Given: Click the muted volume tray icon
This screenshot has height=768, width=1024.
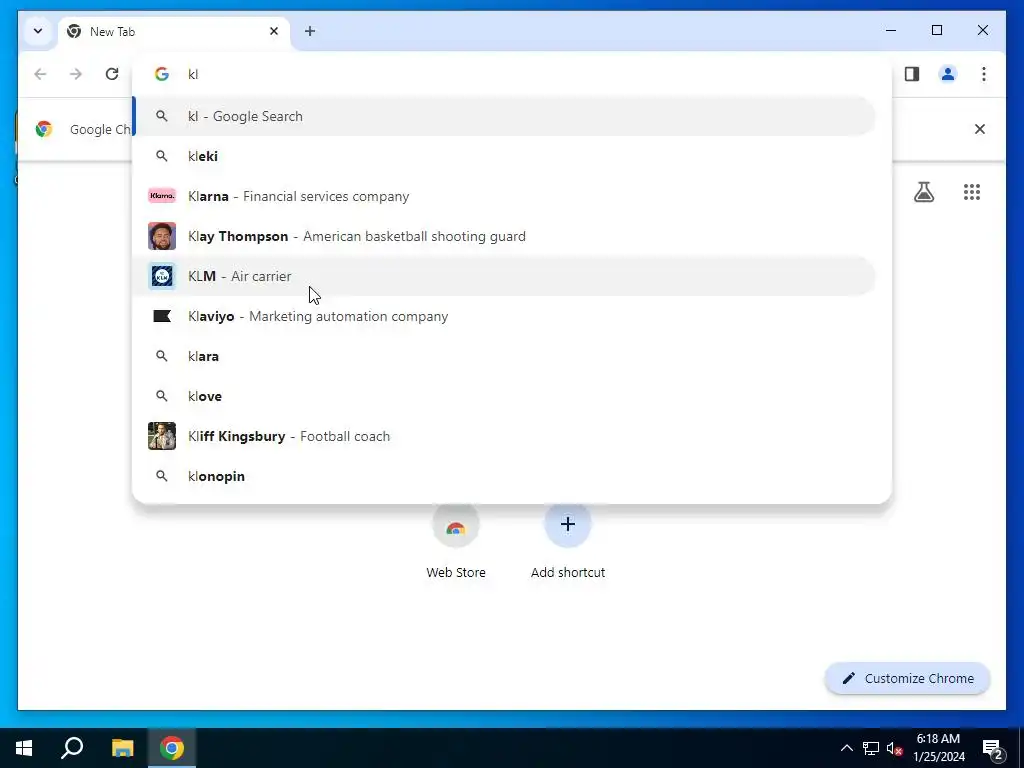Looking at the screenshot, I should tap(895, 748).
